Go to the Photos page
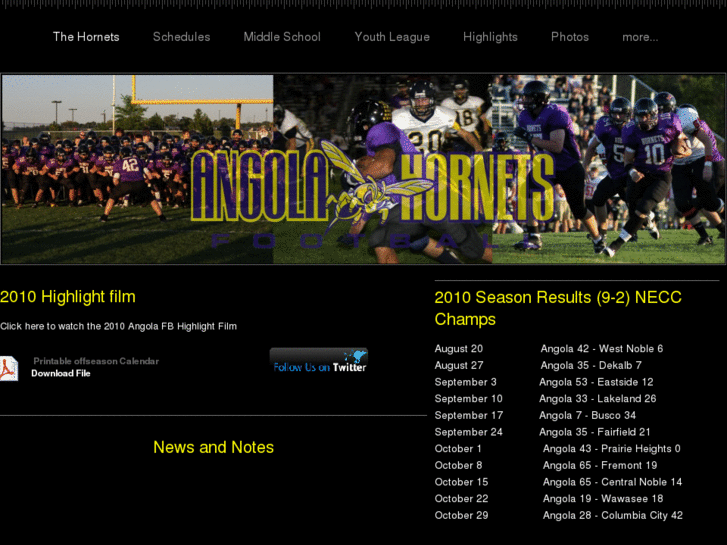This screenshot has width=727, height=545. click(x=570, y=37)
